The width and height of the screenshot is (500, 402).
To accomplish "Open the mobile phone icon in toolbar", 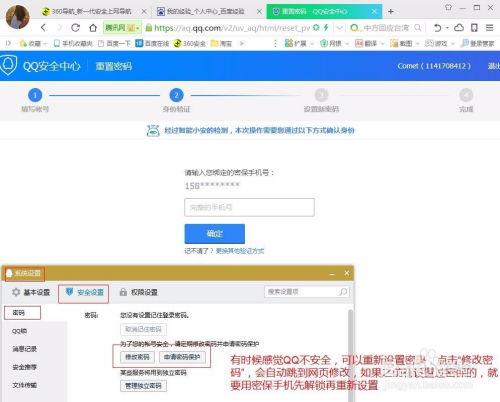I will (x=474, y=28).
